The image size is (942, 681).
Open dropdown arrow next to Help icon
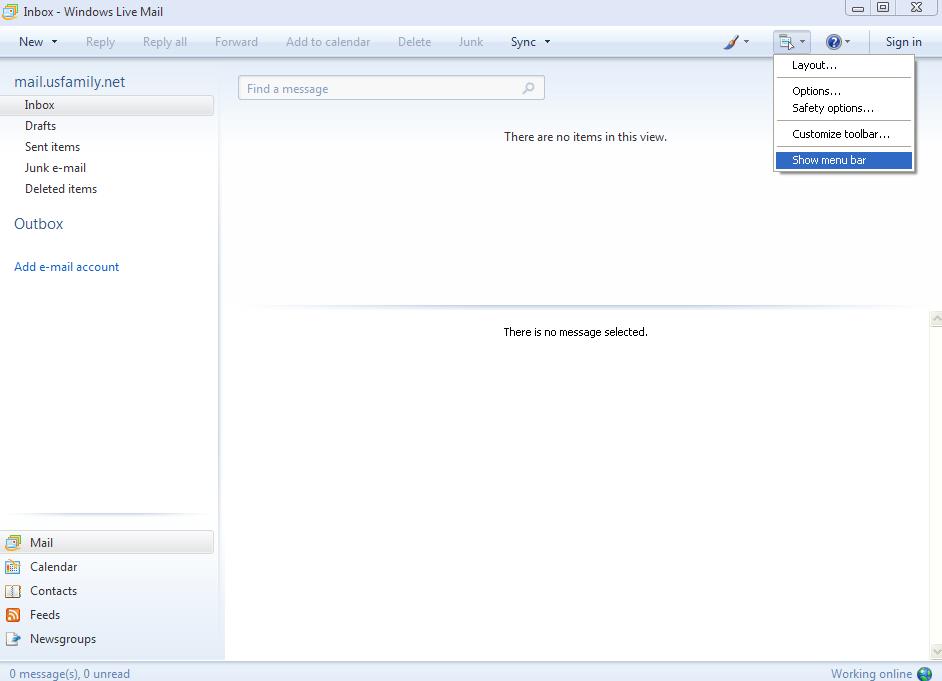(847, 42)
